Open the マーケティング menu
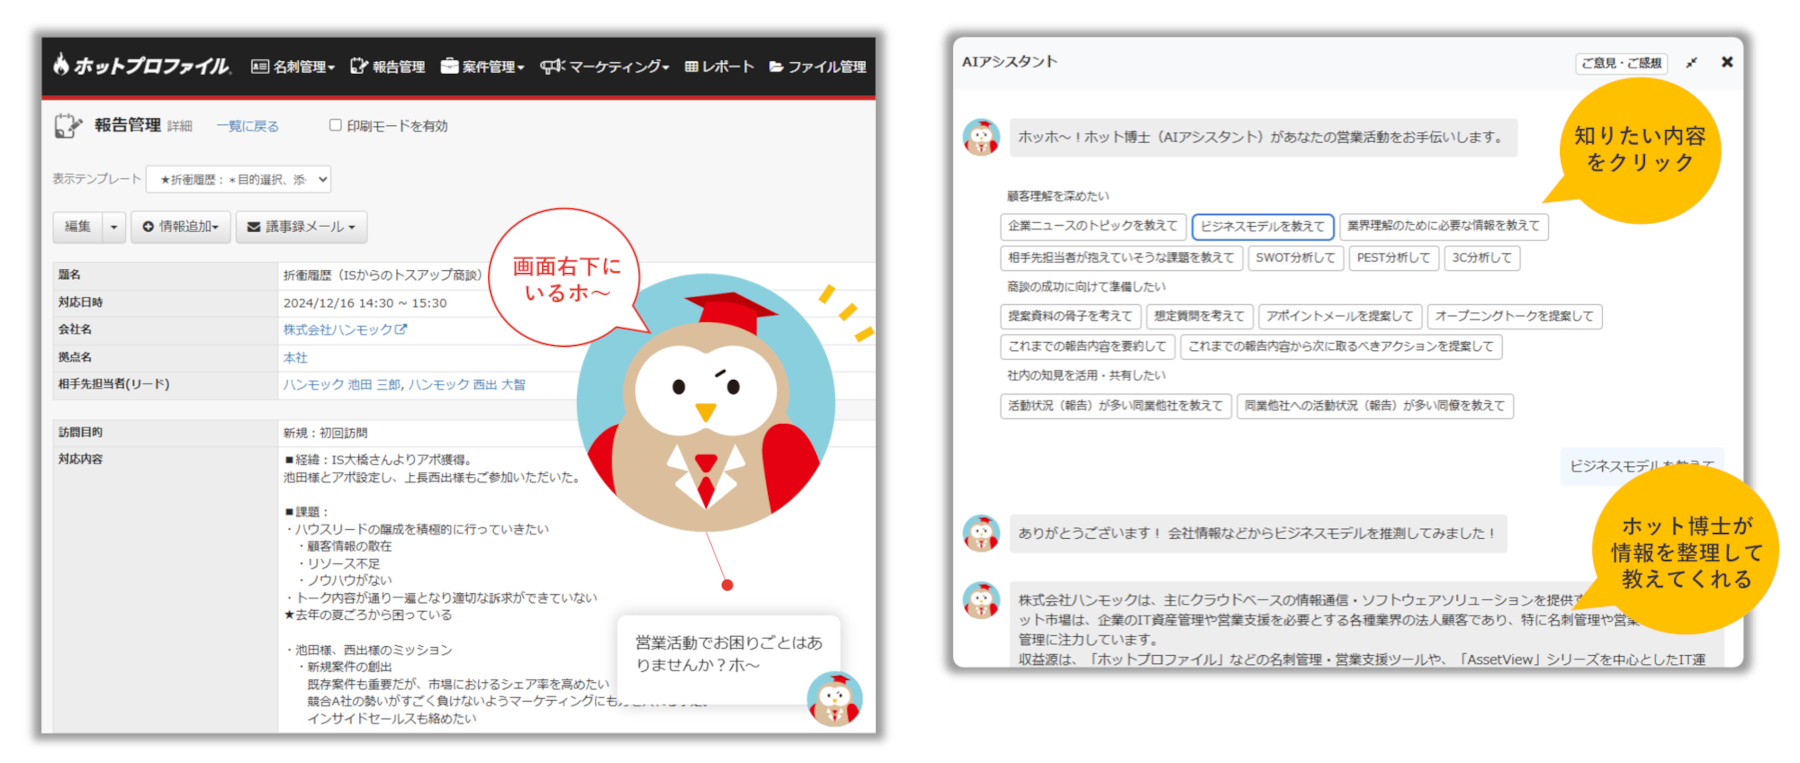Viewport: 1800px width, 763px height. click(x=605, y=67)
